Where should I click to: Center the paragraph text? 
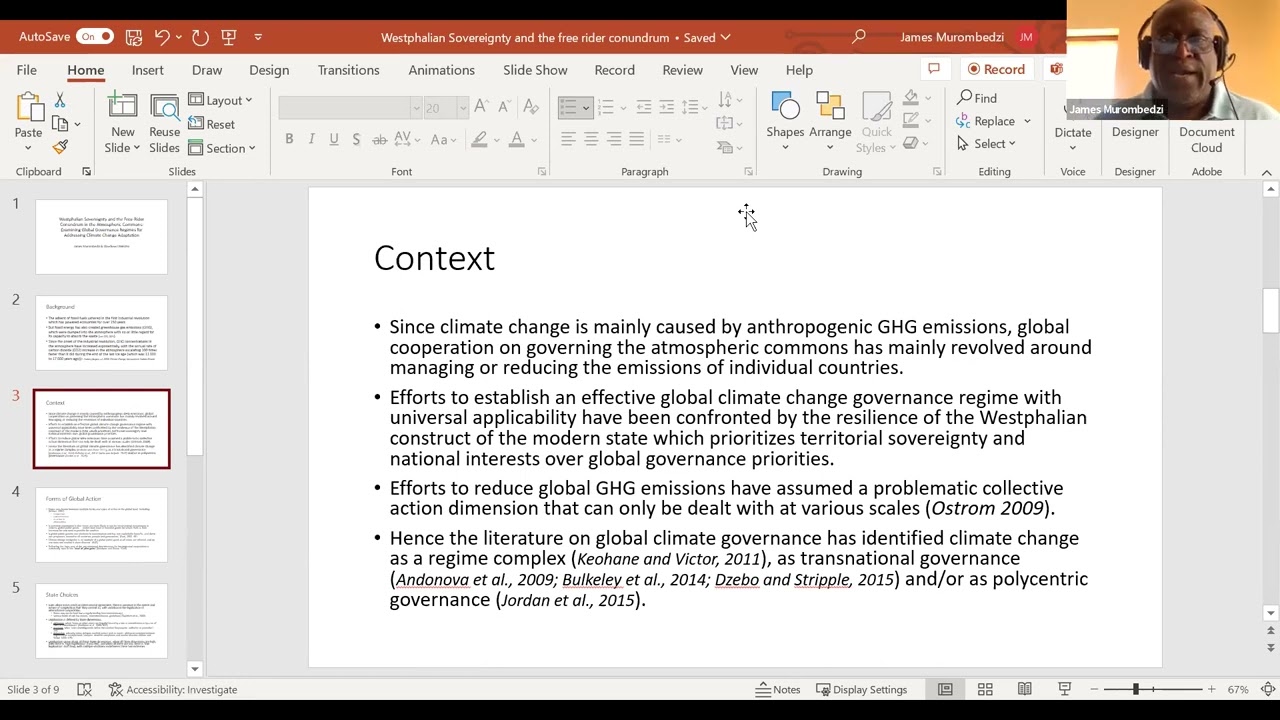[591, 139]
